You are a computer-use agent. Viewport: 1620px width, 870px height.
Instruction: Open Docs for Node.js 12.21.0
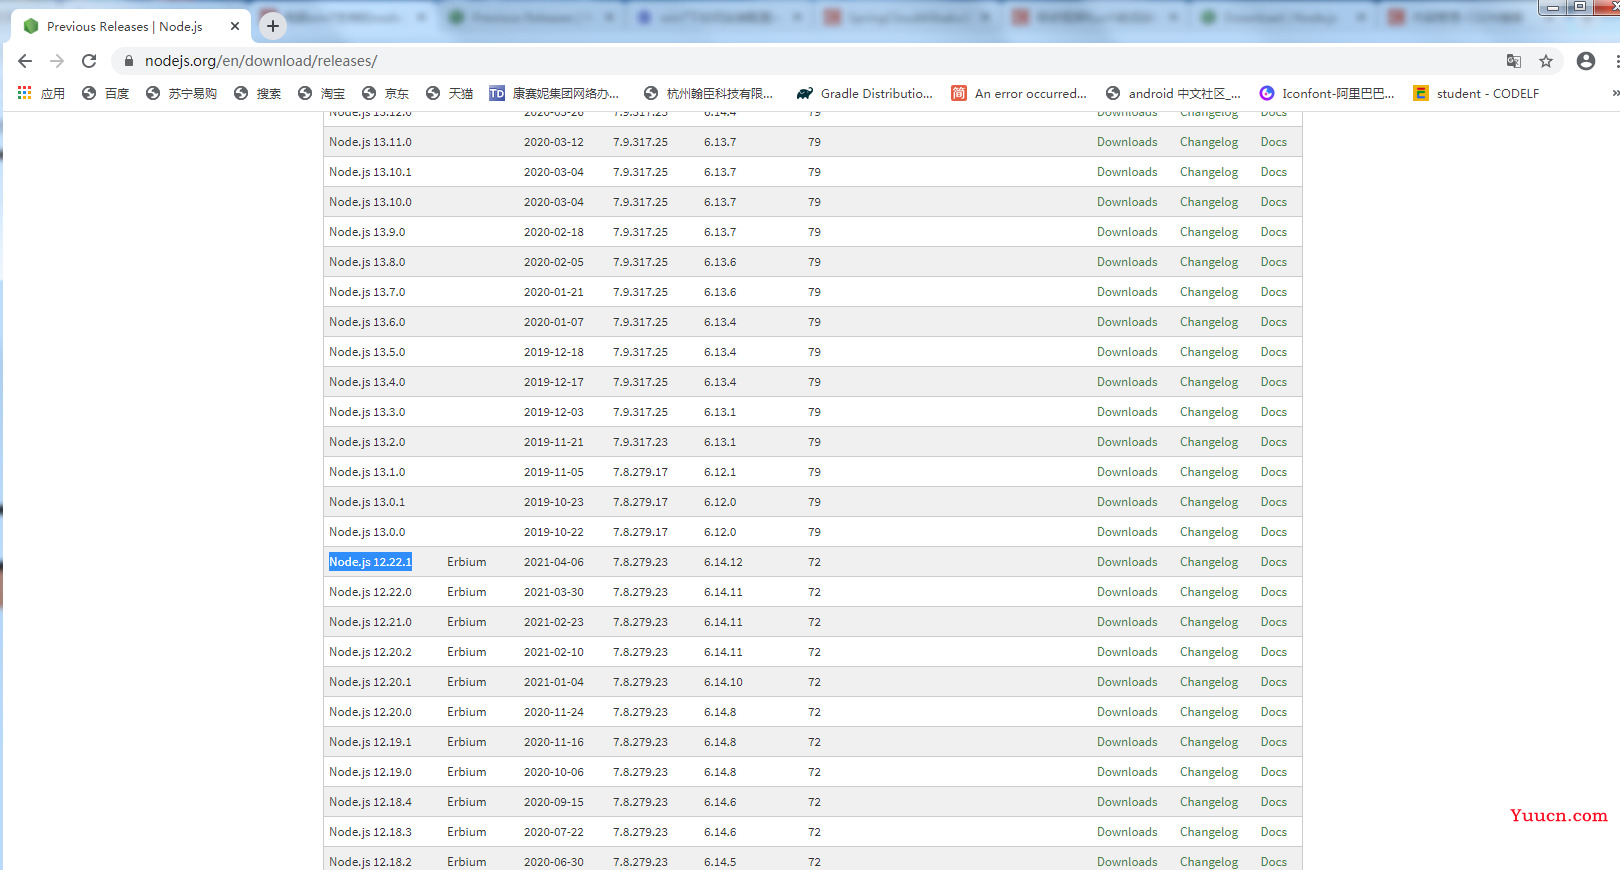pos(1274,622)
